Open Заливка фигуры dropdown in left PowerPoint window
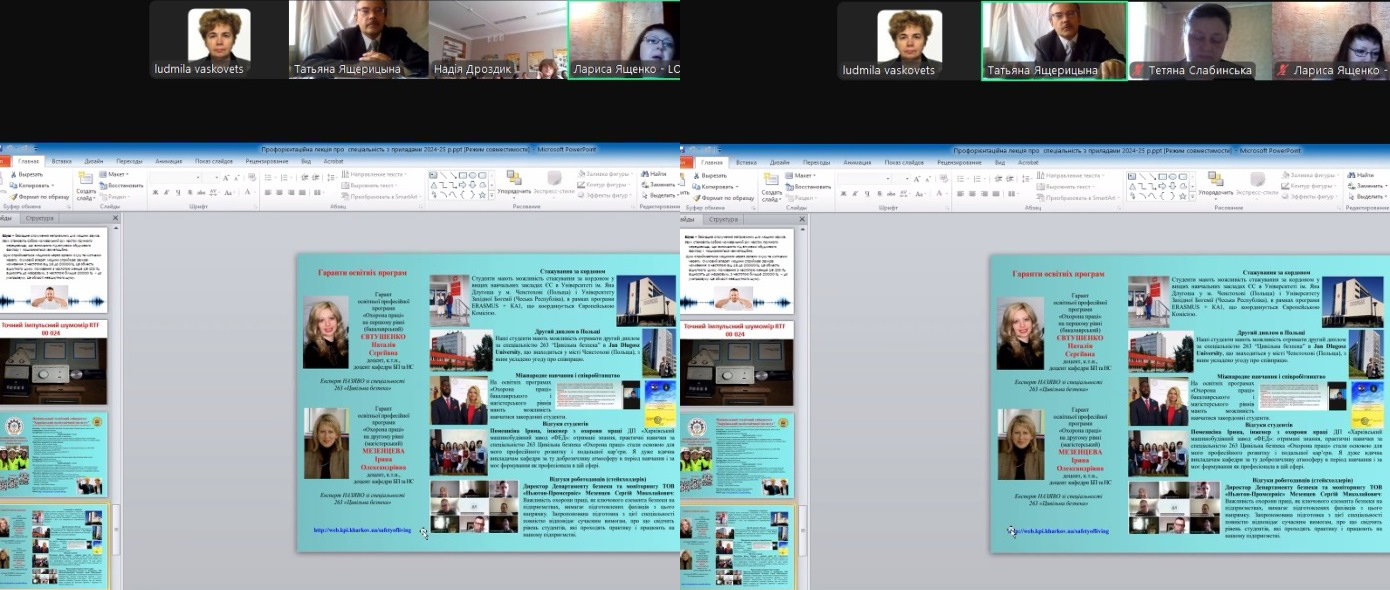The width and height of the screenshot is (1390, 590). (x=604, y=174)
